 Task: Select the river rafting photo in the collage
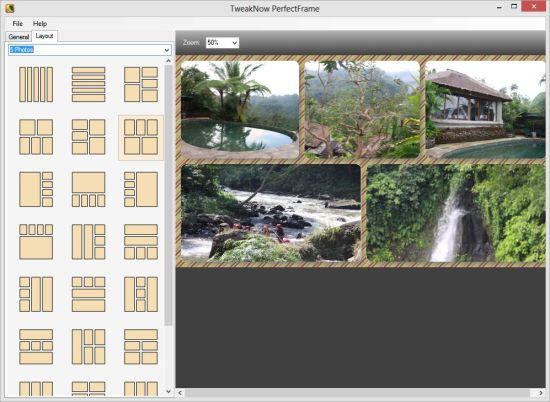coord(271,213)
